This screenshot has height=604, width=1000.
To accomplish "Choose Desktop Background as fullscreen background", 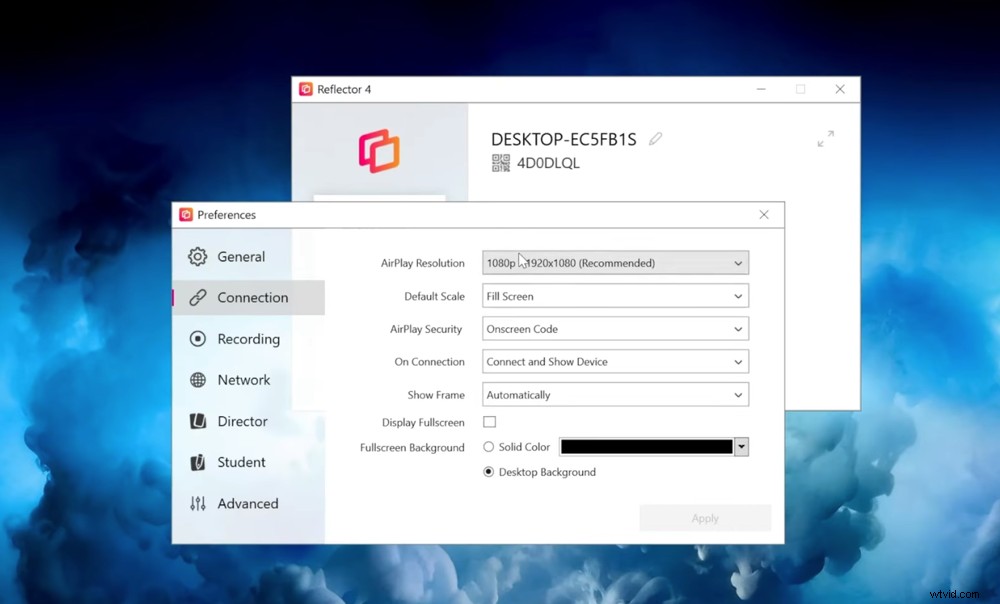I will (488, 471).
